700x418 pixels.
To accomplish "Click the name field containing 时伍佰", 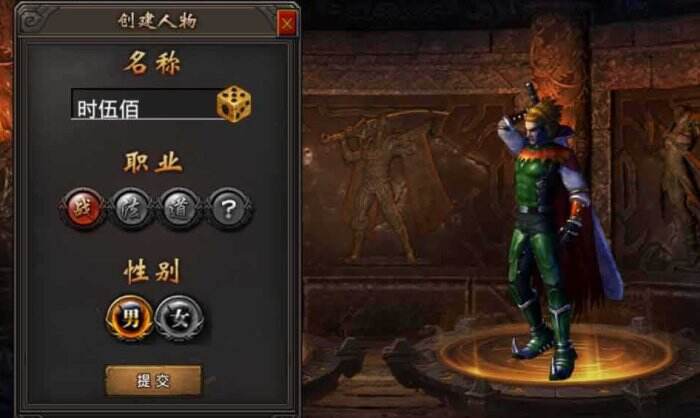I will tap(144, 104).
